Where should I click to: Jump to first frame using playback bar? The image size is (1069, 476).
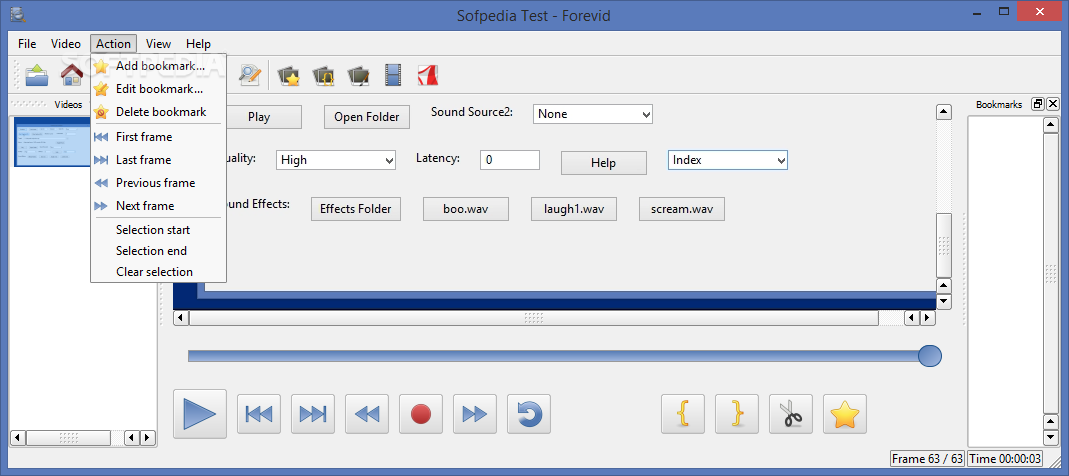click(x=258, y=414)
